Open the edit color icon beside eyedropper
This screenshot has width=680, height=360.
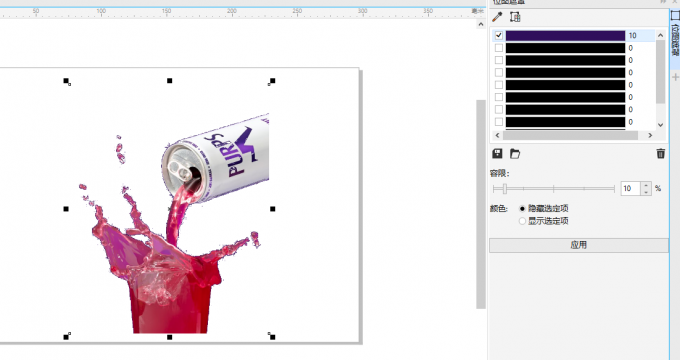coord(515,17)
